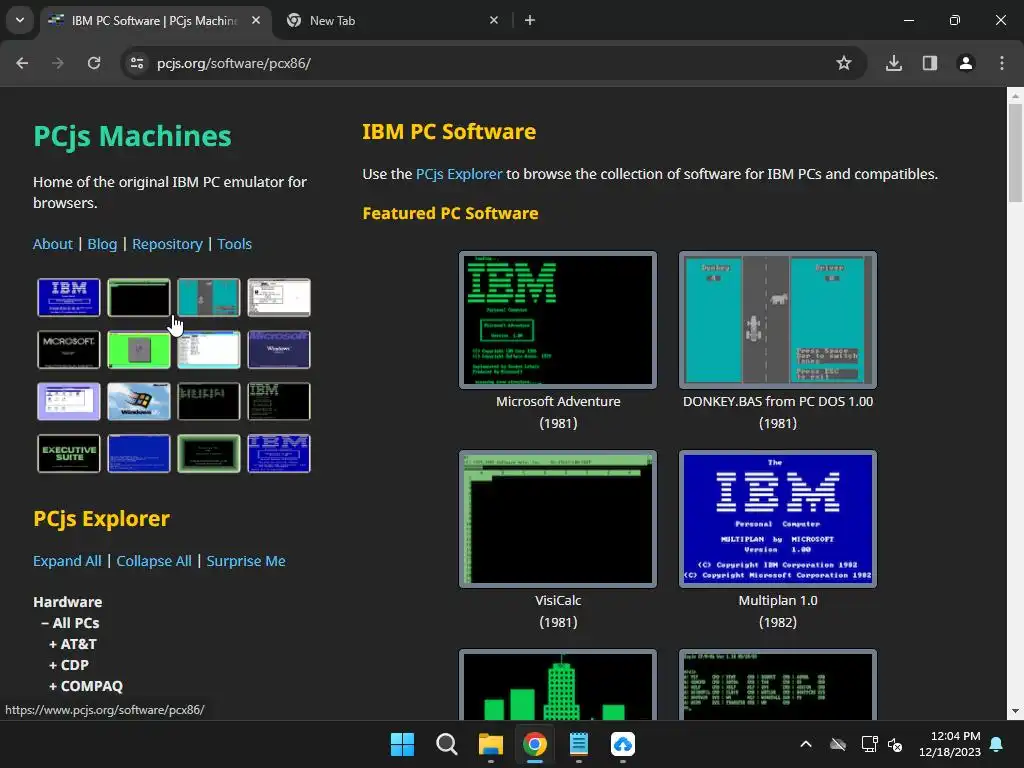Open the Tools link

click(x=234, y=244)
